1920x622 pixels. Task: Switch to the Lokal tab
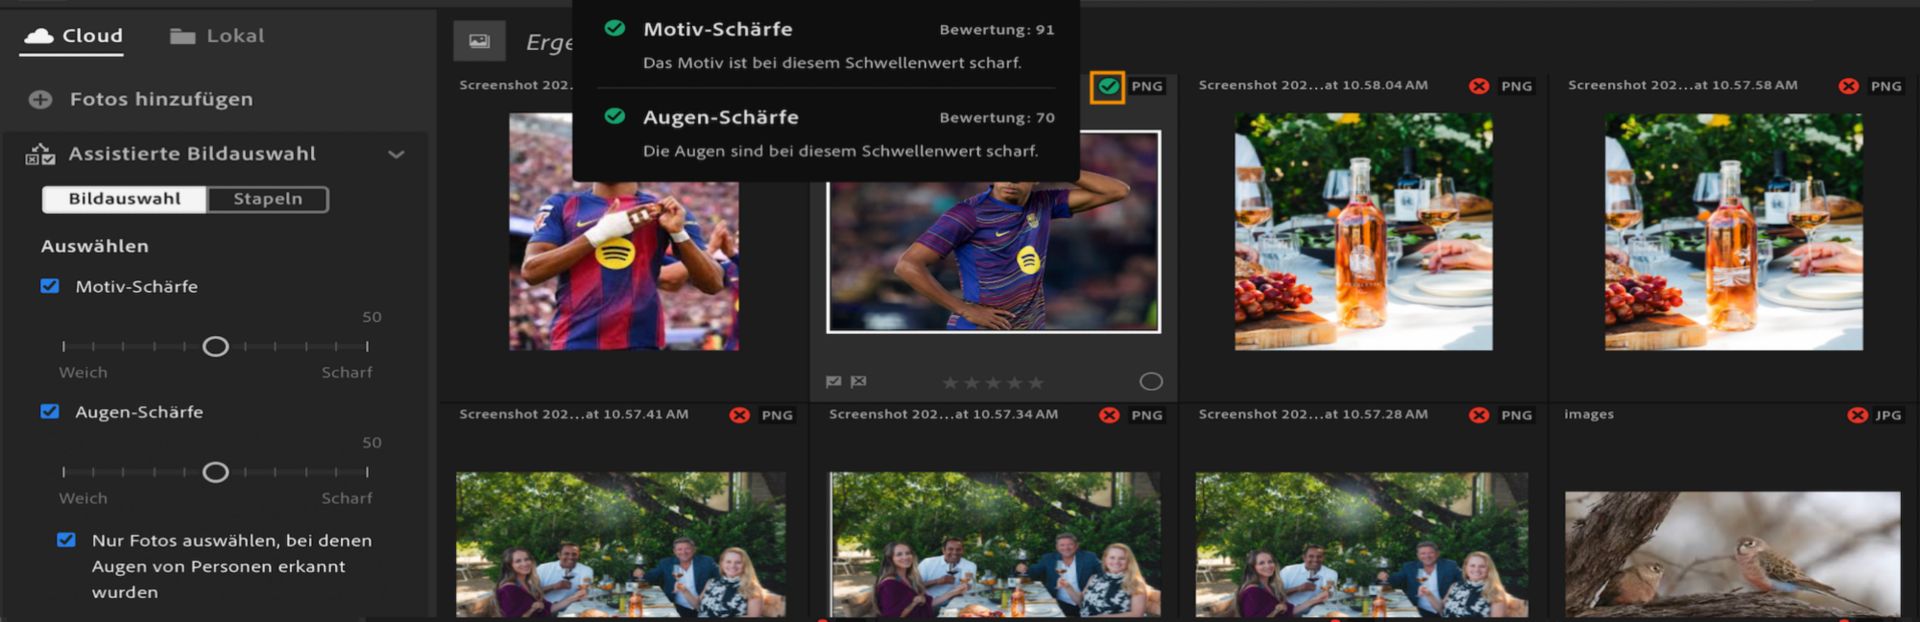point(217,36)
